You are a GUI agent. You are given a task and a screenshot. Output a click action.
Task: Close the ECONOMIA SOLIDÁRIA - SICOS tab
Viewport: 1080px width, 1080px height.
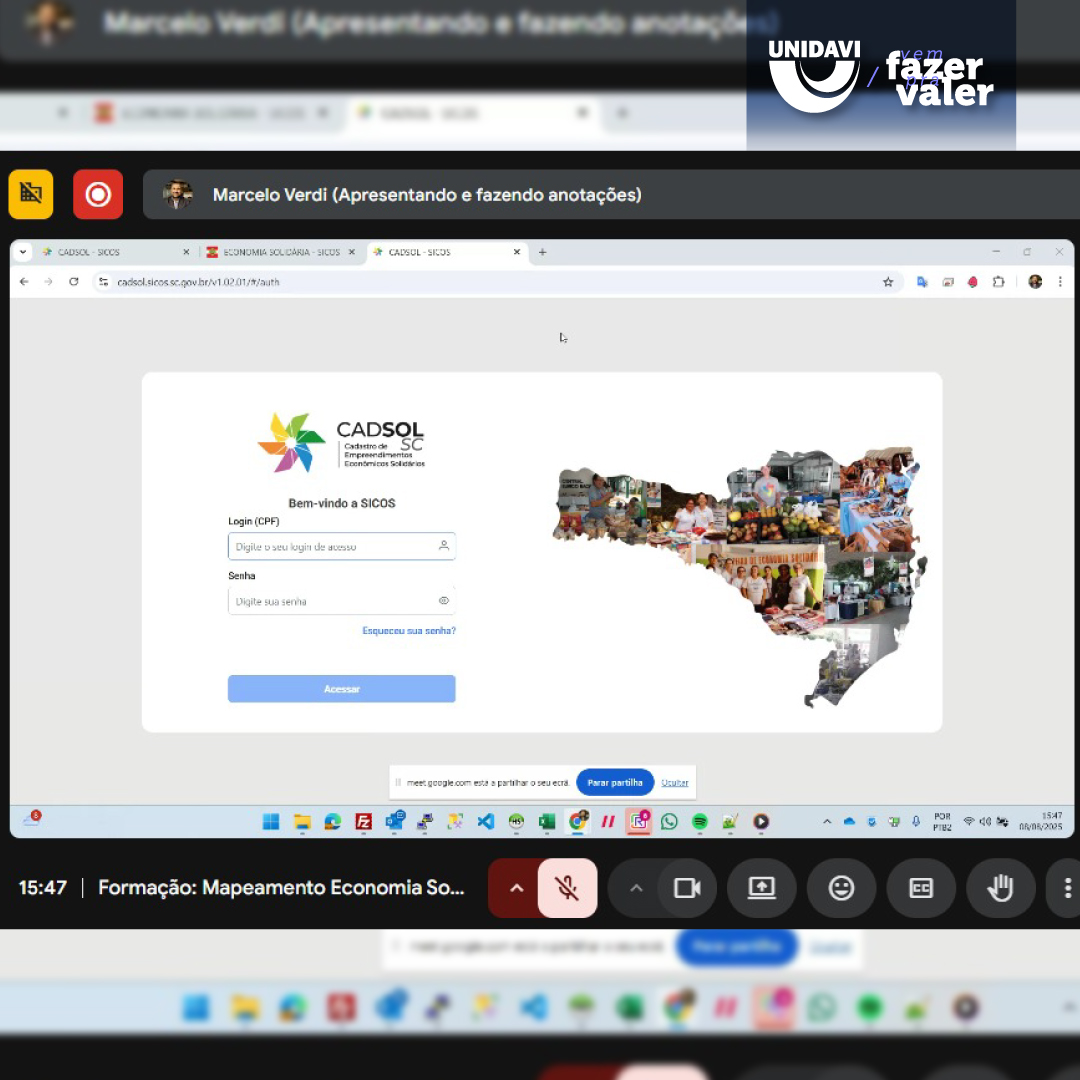[351, 252]
